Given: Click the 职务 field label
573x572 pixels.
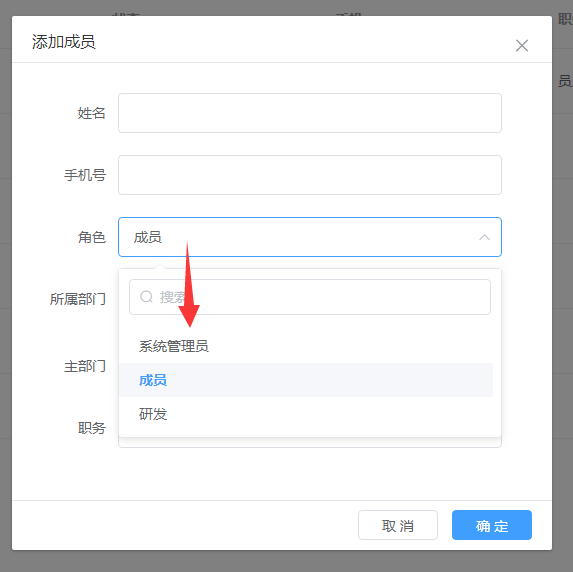Looking at the screenshot, I should 91,428.
